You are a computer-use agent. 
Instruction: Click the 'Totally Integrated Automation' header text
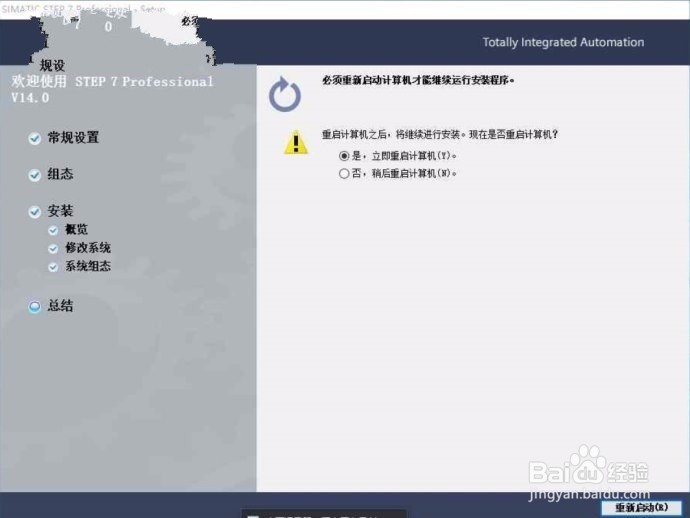(x=563, y=42)
